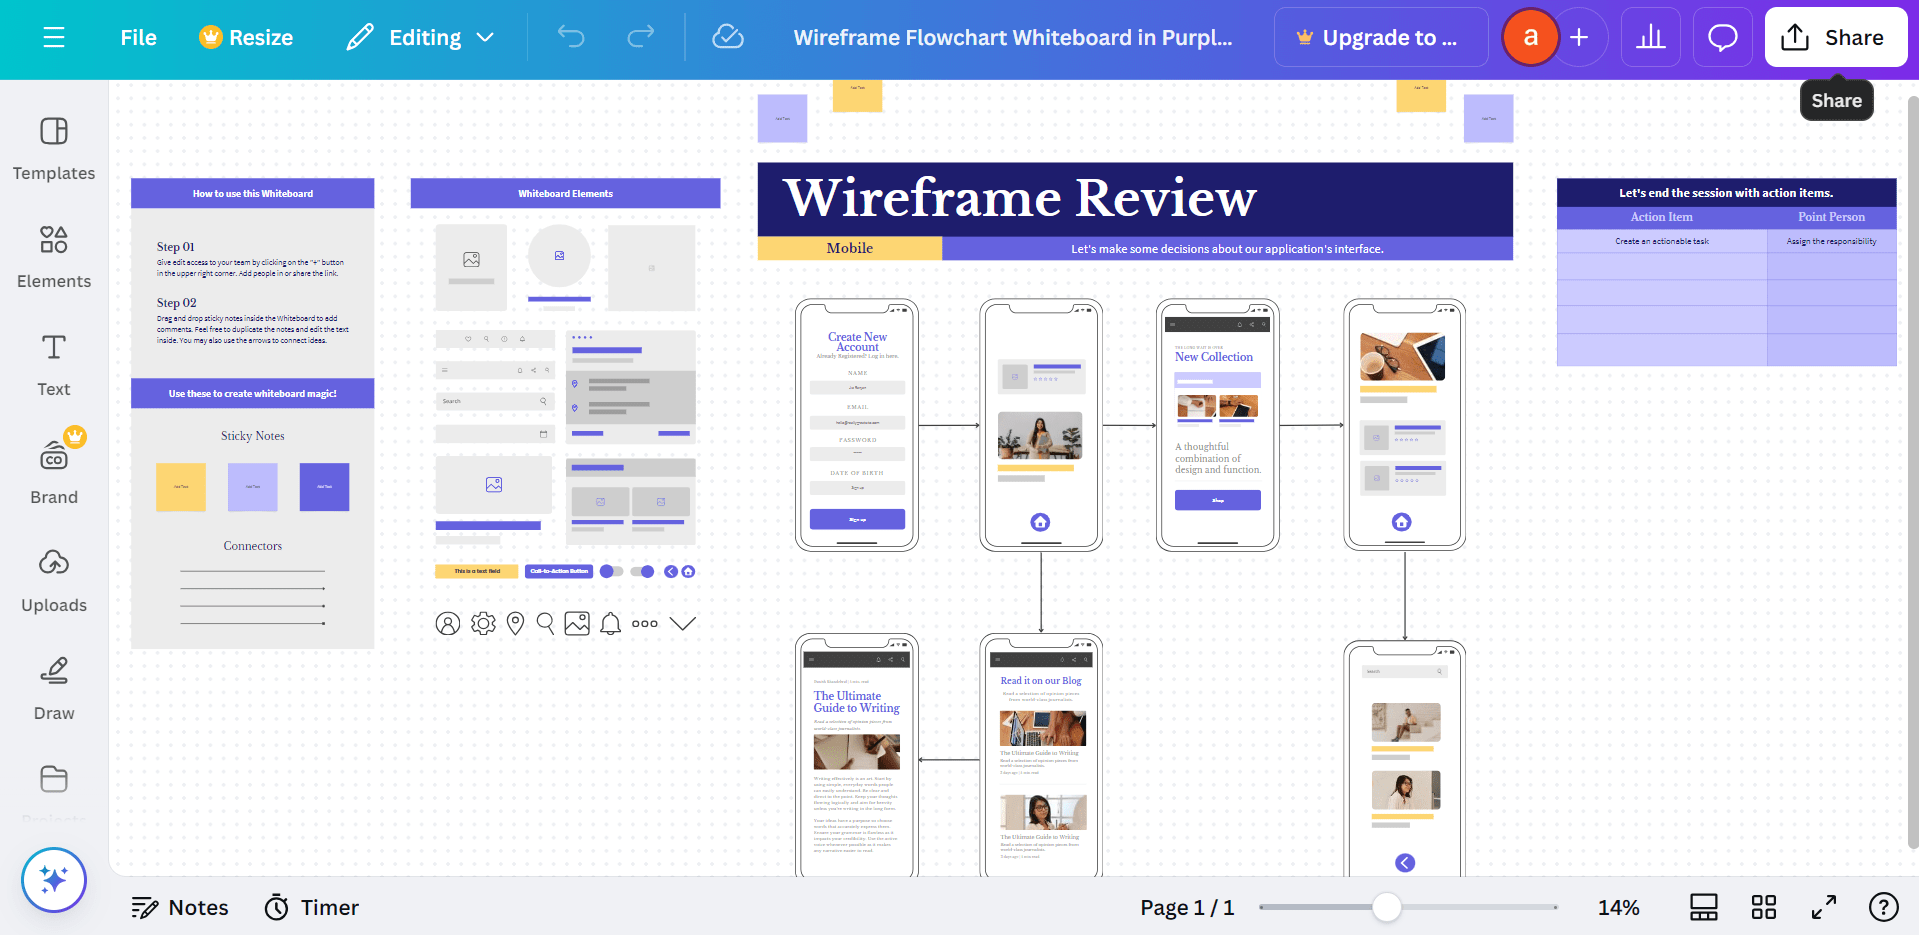This screenshot has height=935, width=1919.
Task: Click the redo arrow
Action: click(x=640, y=38)
